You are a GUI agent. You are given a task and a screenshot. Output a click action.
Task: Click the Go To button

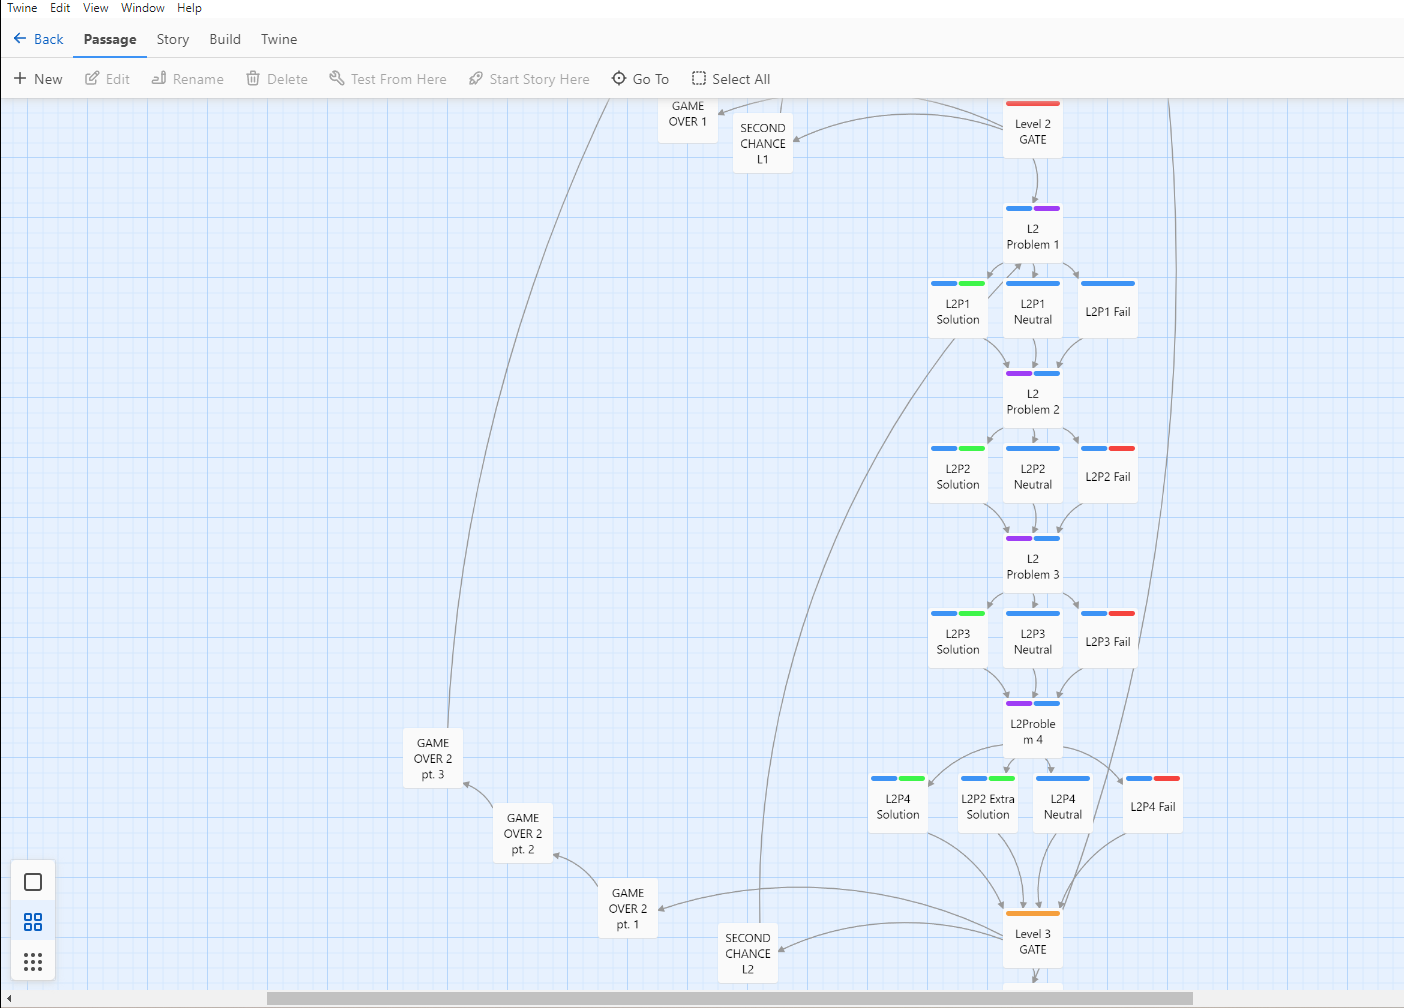tap(640, 79)
